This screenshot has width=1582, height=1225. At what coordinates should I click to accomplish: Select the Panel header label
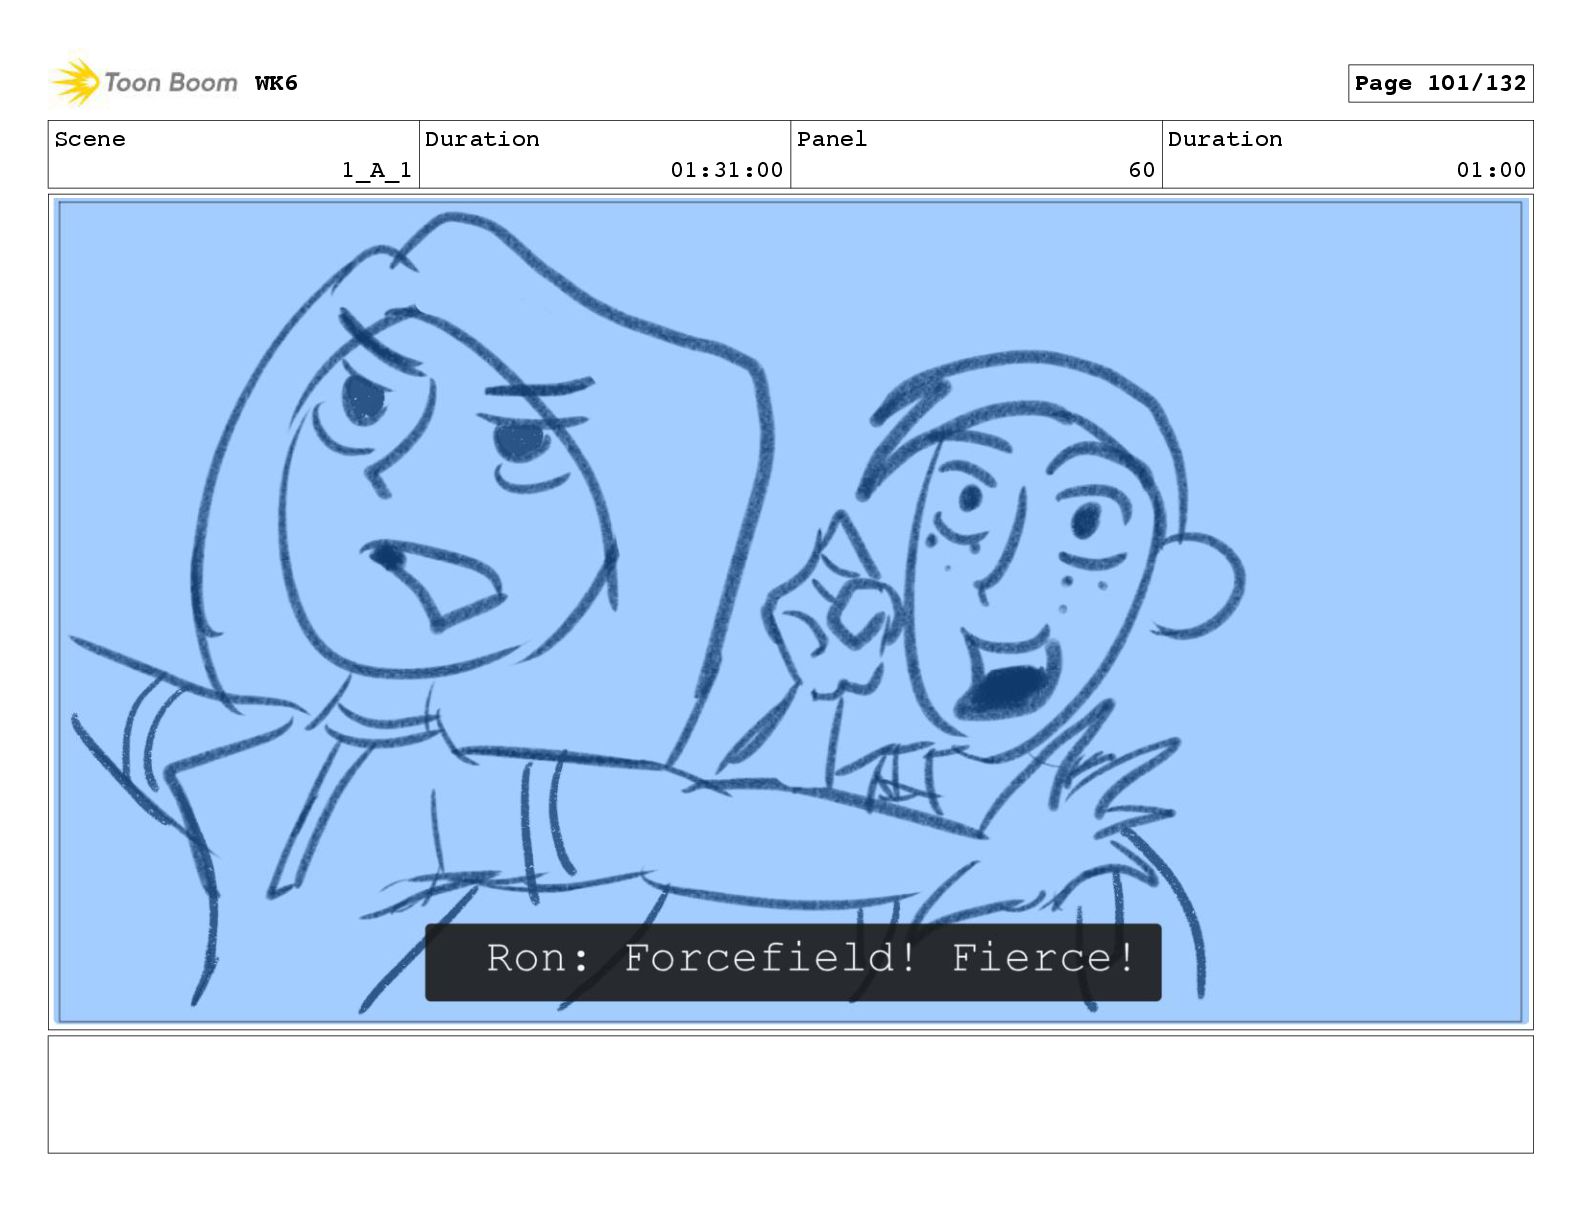click(x=832, y=139)
